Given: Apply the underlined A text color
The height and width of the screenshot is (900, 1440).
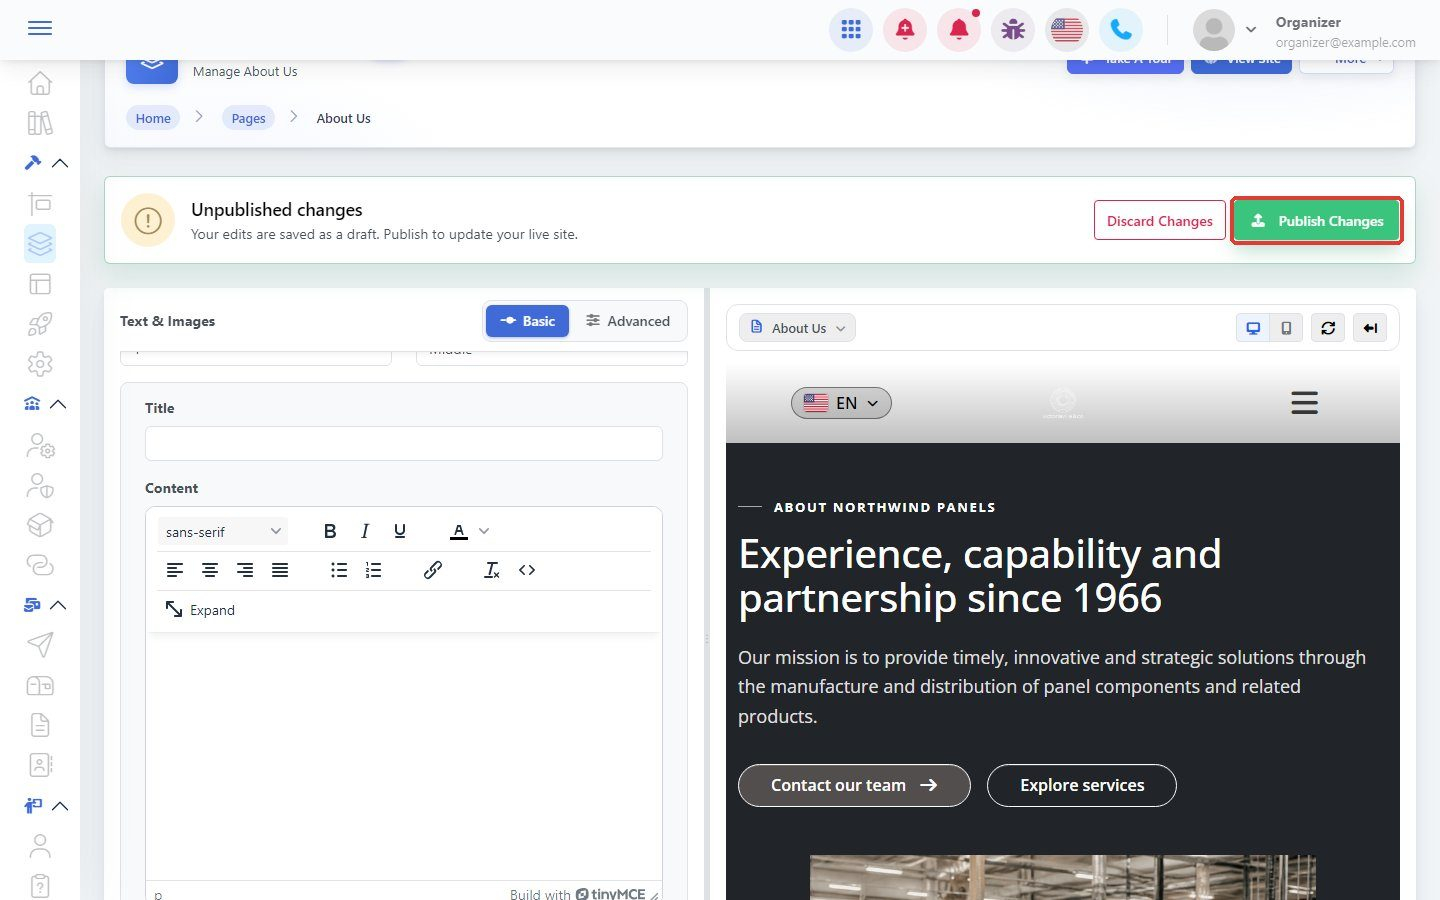Looking at the screenshot, I should [459, 531].
